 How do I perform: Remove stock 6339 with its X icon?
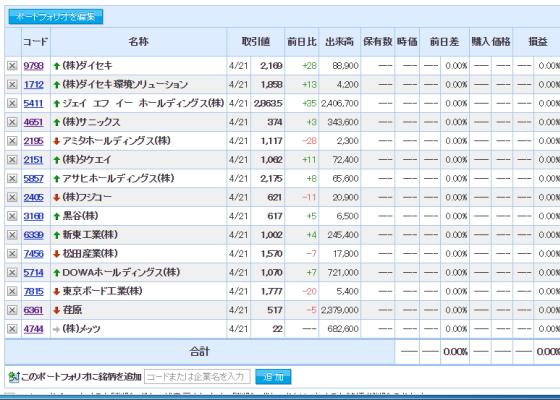click(x=12, y=235)
